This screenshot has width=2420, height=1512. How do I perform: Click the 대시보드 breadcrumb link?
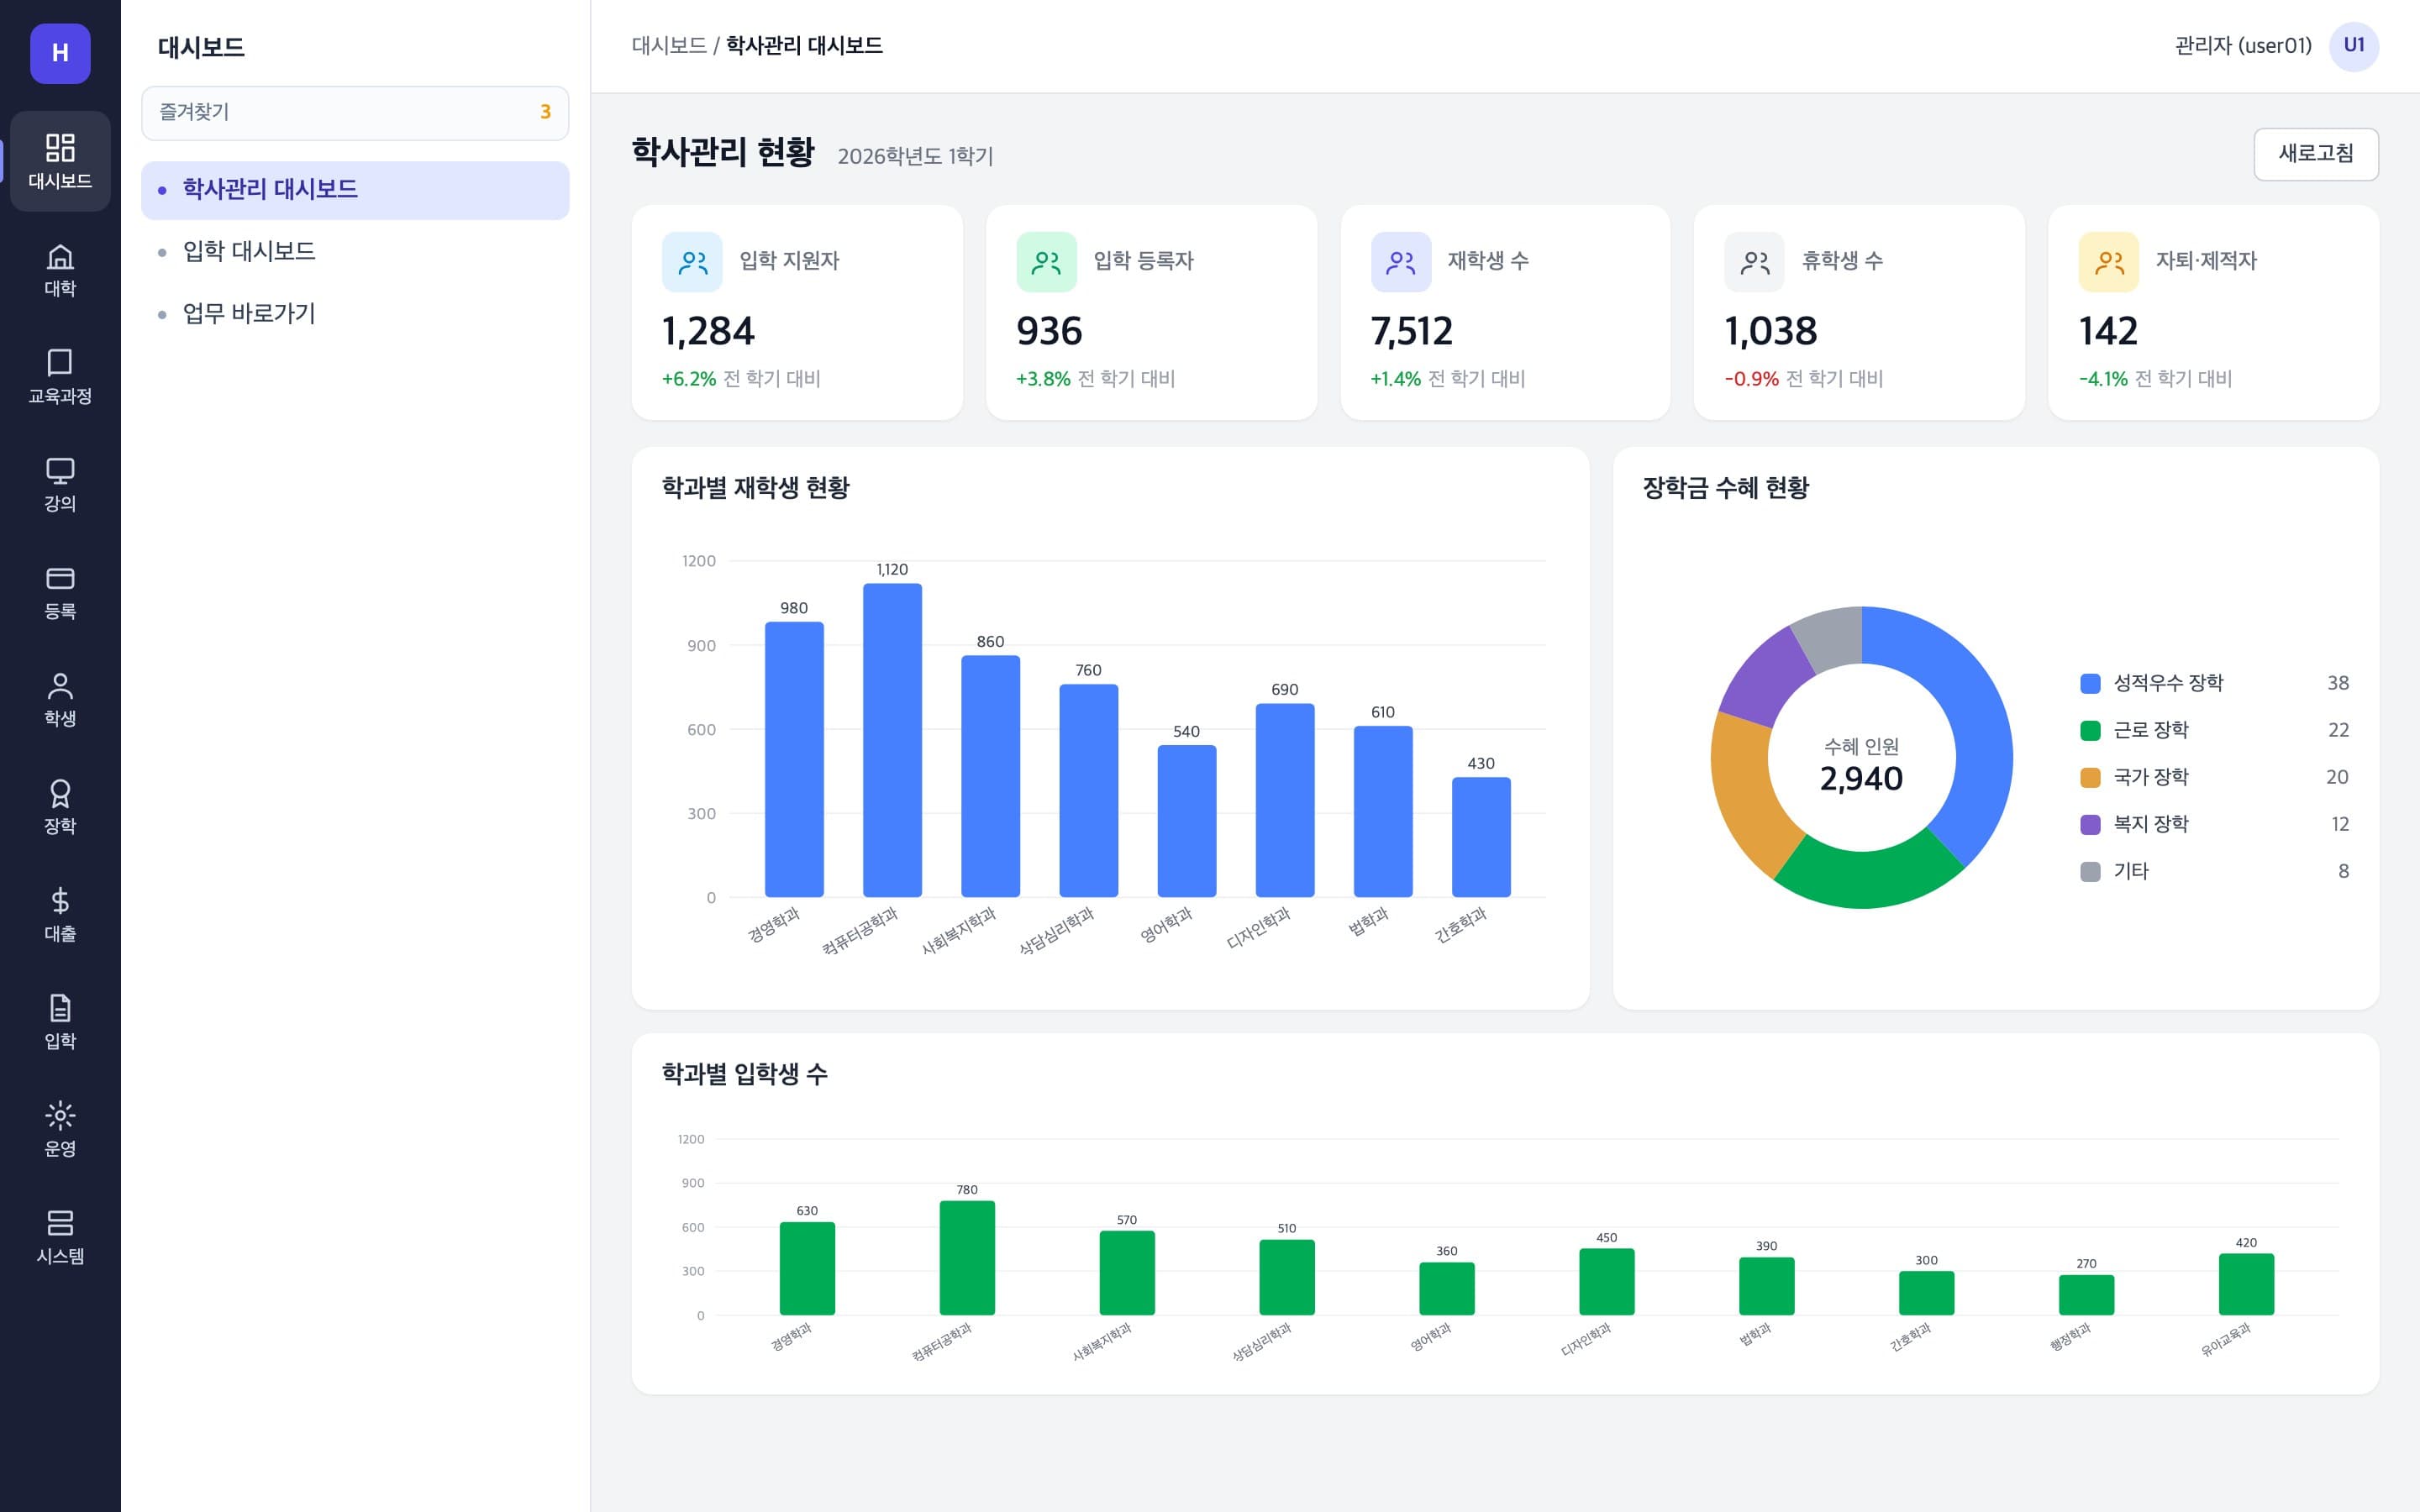point(669,46)
